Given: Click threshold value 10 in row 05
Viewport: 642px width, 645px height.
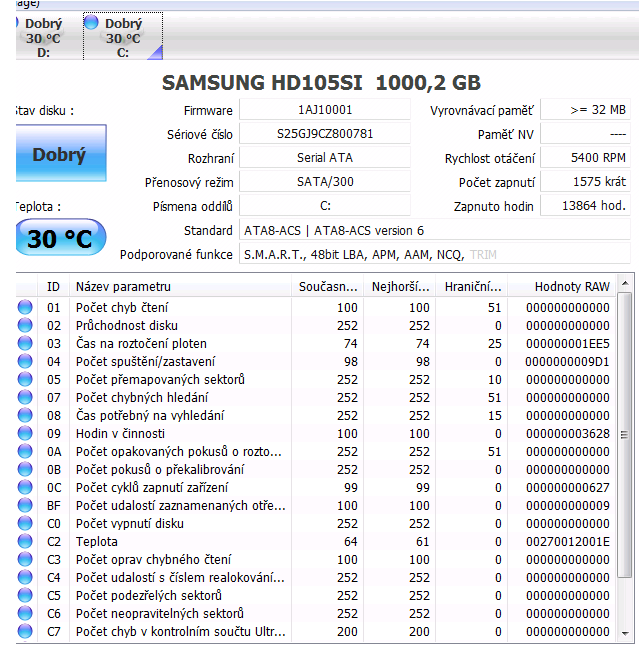Looking at the screenshot, I should coord(494,380).
